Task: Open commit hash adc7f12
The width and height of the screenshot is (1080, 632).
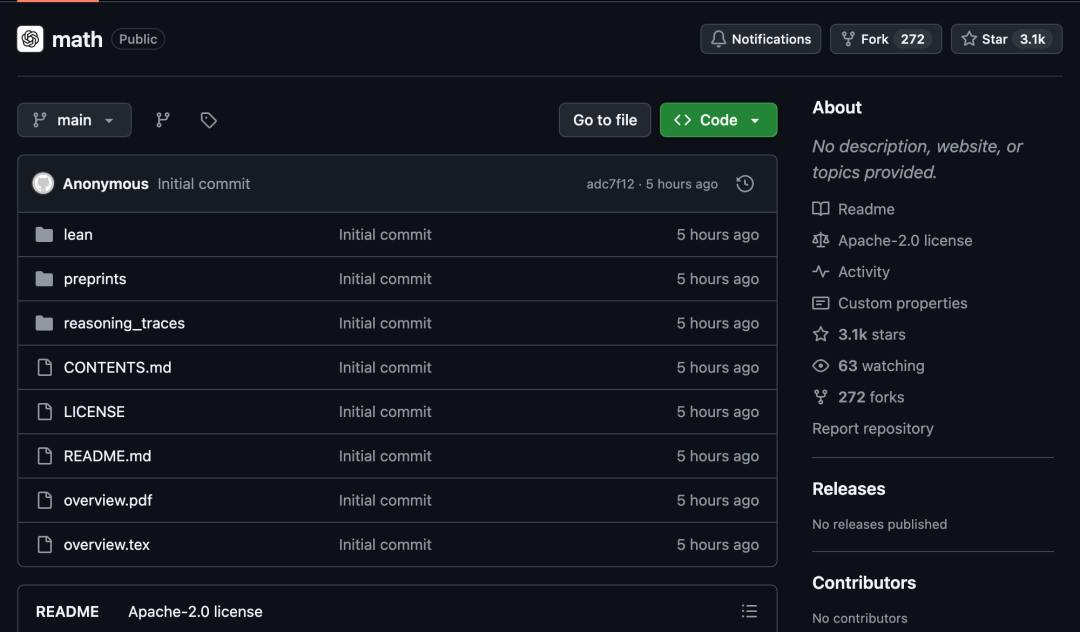Action: coord(610,184)
